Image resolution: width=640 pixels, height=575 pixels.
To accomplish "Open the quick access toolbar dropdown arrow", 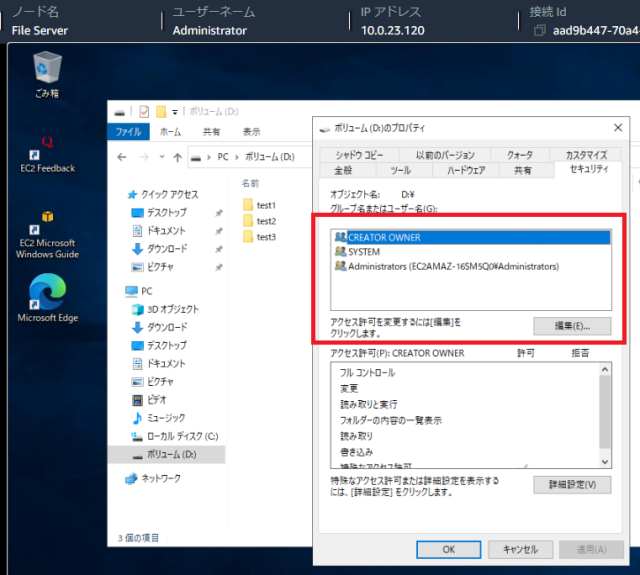I will click(x=175, y=112).
